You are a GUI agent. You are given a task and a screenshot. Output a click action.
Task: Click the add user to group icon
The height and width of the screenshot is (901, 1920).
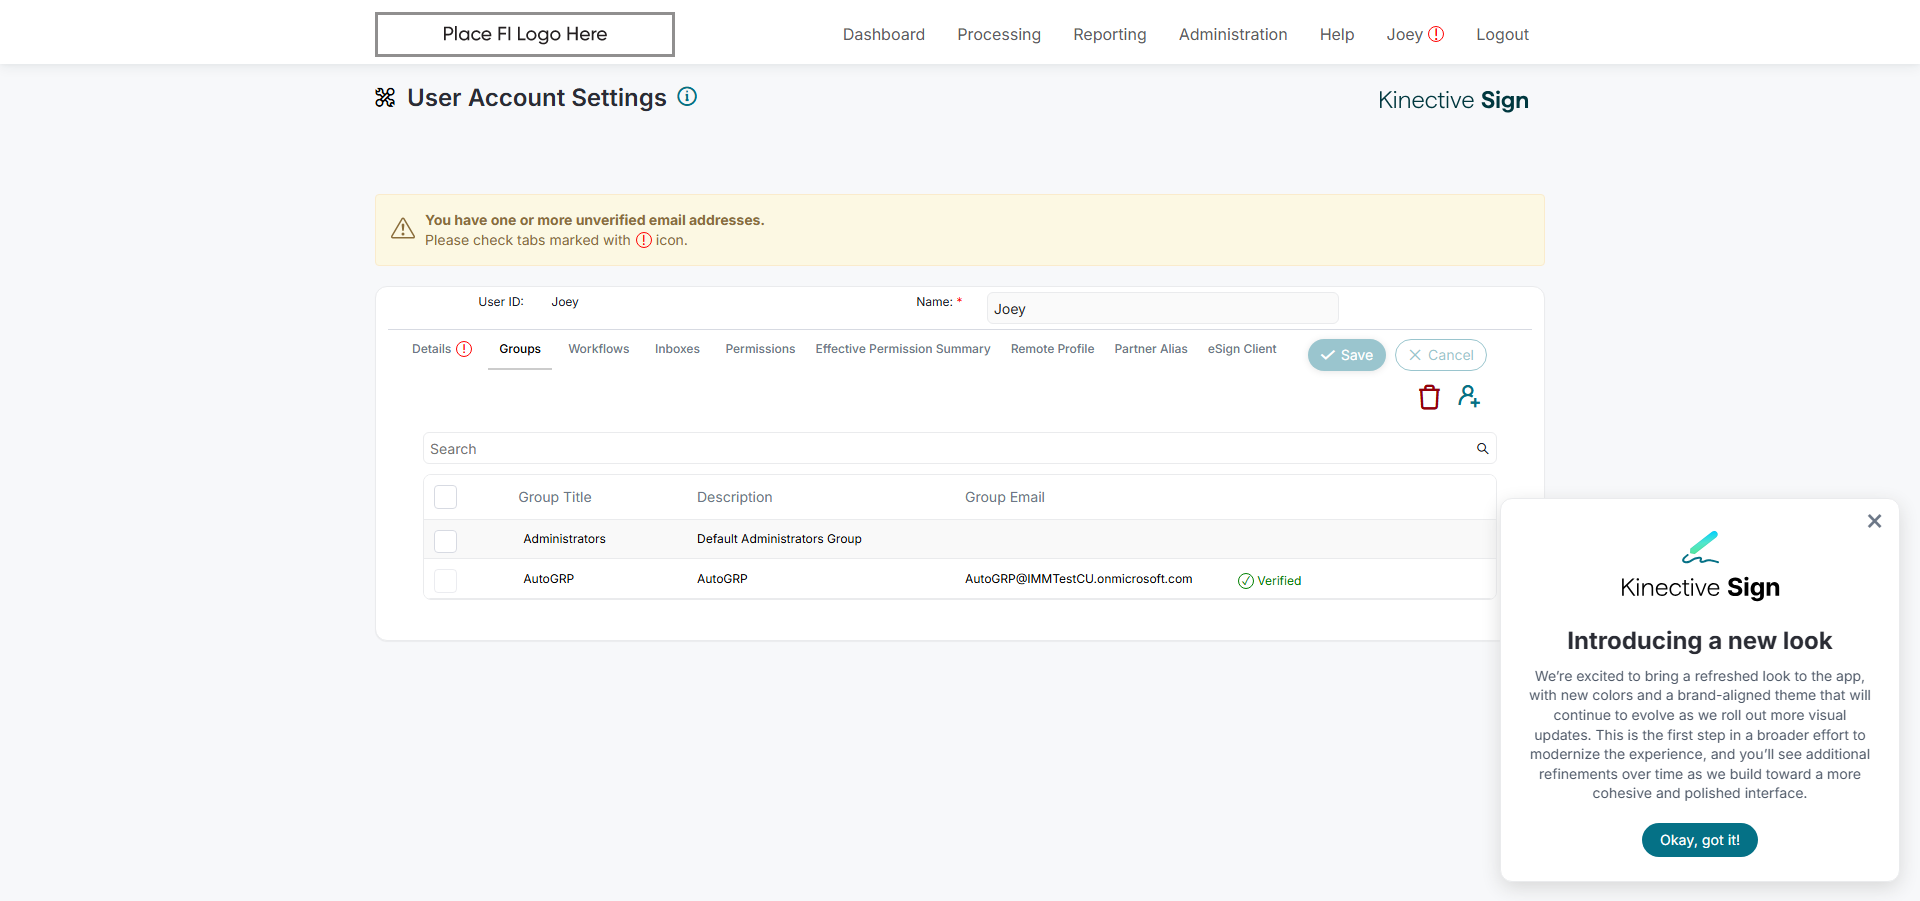point(1469,396)
